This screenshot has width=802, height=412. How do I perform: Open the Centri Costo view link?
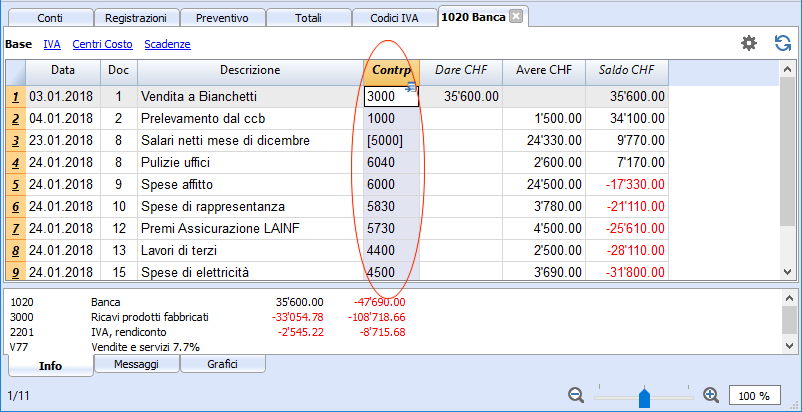point(103,44)
